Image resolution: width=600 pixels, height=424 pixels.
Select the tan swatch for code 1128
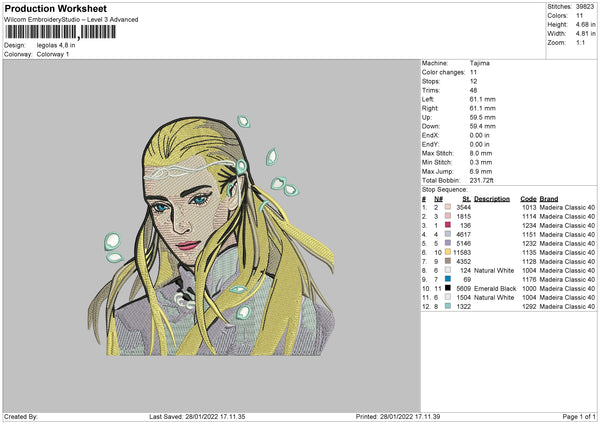click(x=448, y=261)
